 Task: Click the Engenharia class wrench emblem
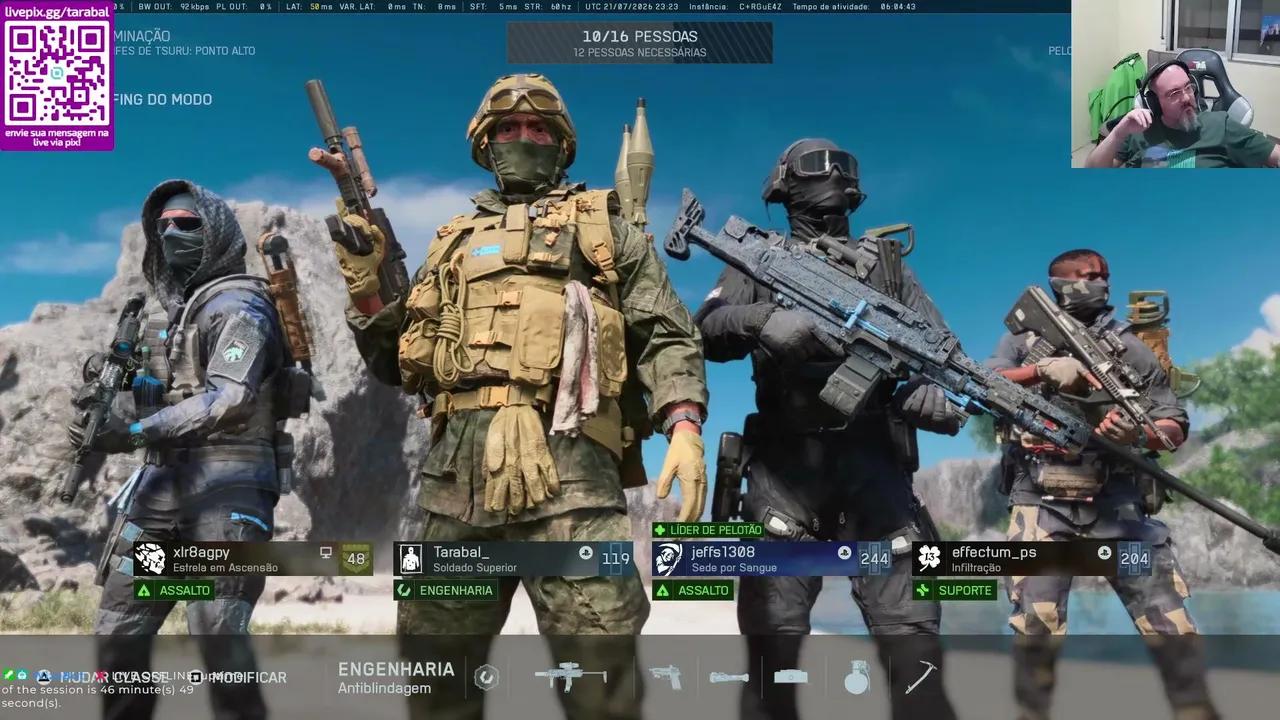486,677
